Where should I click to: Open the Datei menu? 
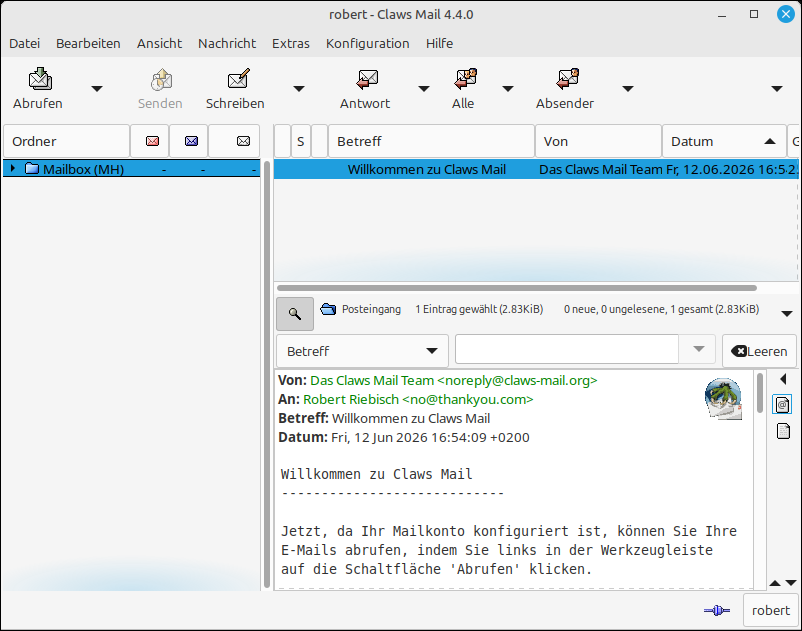24,43
